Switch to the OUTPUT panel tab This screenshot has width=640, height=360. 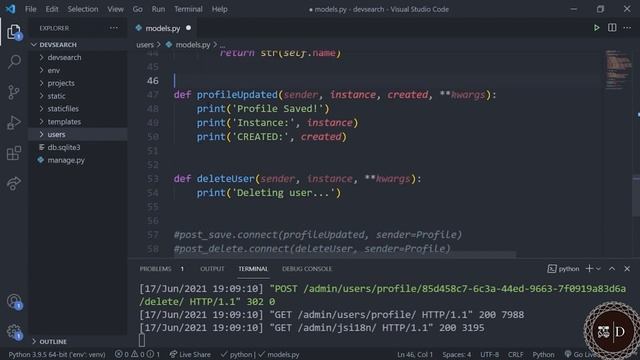pos(212,269)
